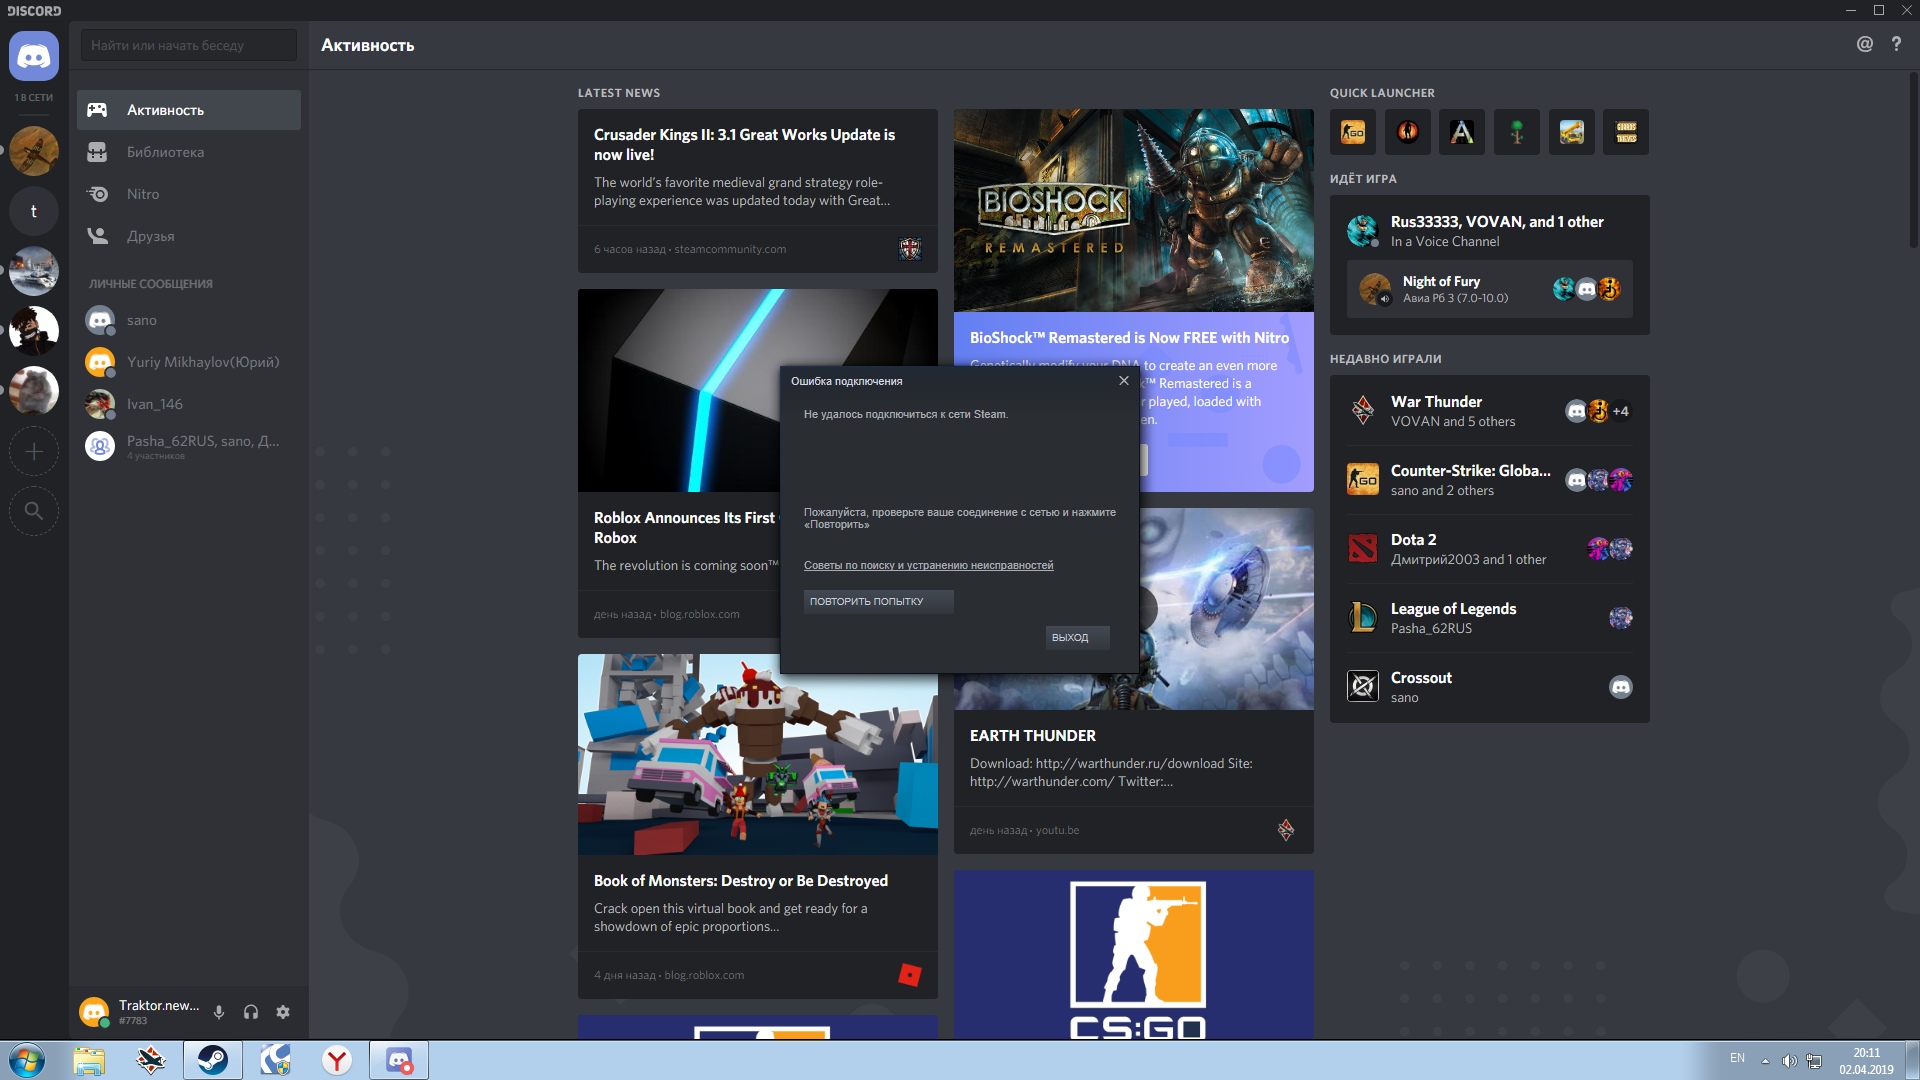Open Steam troubleshooting tips link
Image resolution: width=1920 pixels, height=1080 pixels.
point(928,565)
